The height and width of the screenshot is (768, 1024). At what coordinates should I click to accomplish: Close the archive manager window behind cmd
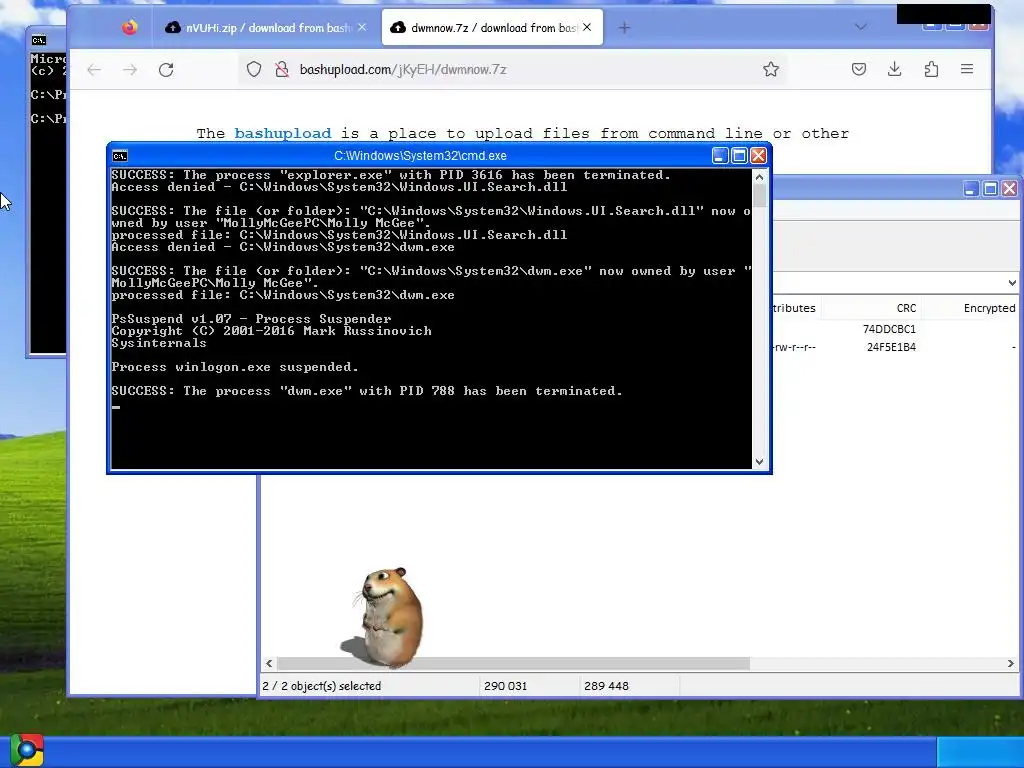(x=1009, y=189)
